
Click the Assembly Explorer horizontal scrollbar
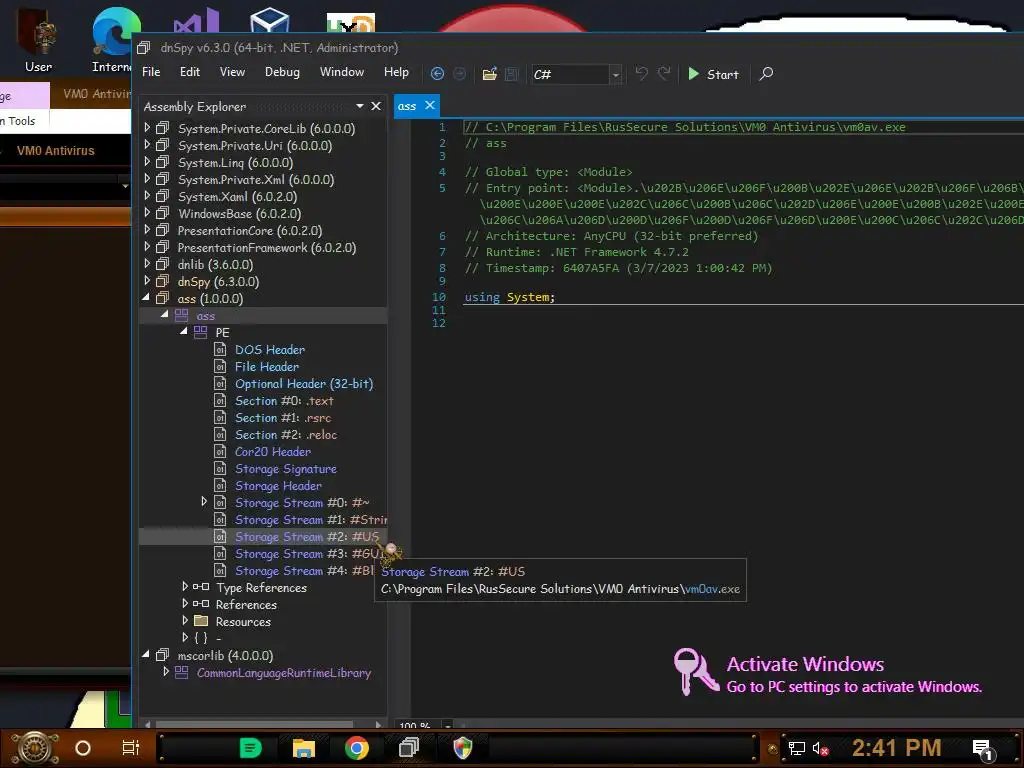[x=255, y=724]
